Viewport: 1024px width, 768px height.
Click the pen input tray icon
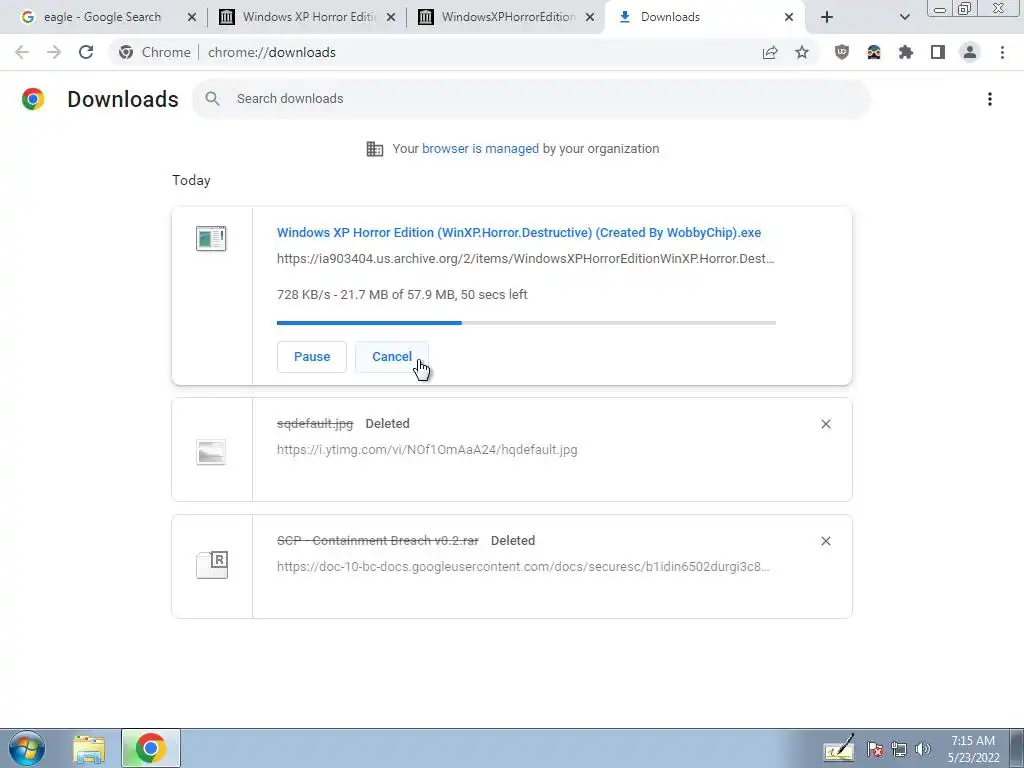click(839, 748)
